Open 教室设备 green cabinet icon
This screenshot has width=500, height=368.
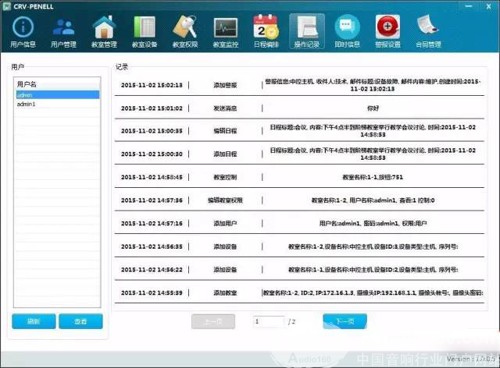click(x=144, y=32)
